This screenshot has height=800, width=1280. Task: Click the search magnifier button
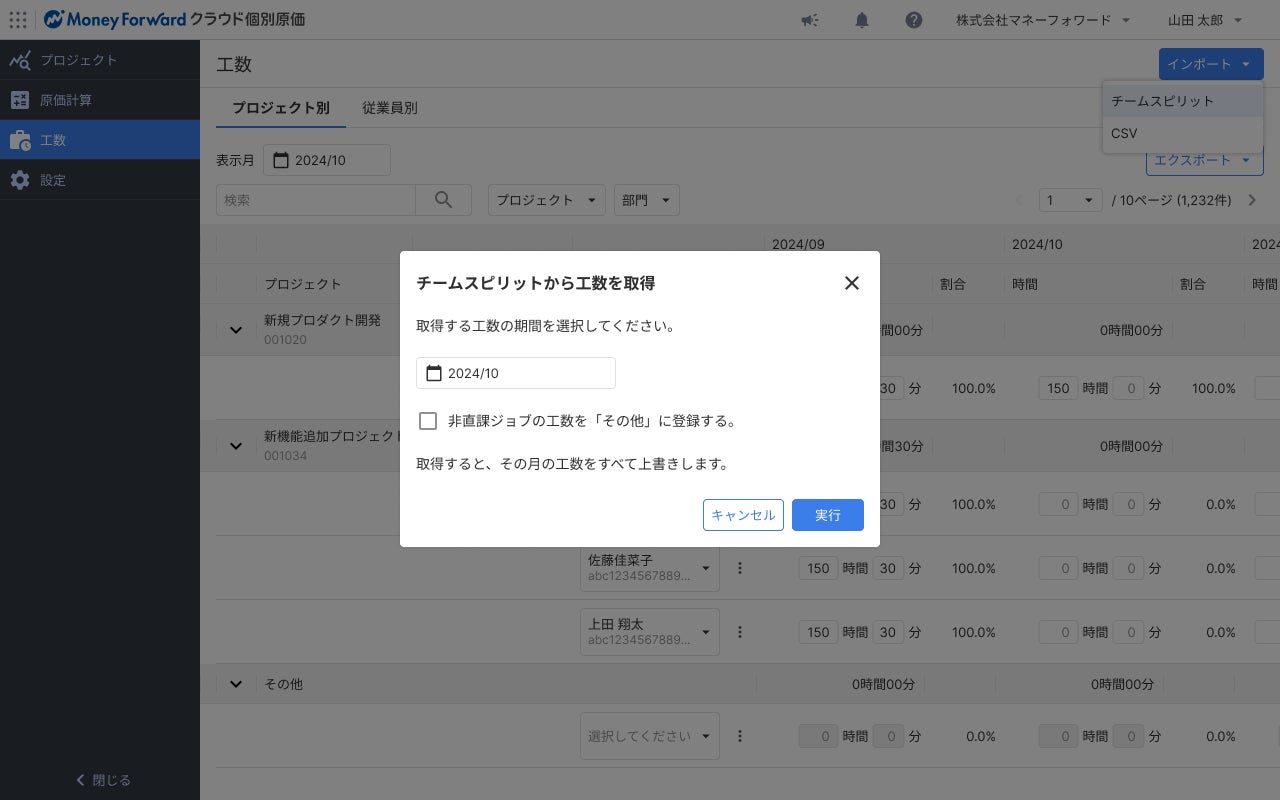point(444,200)
